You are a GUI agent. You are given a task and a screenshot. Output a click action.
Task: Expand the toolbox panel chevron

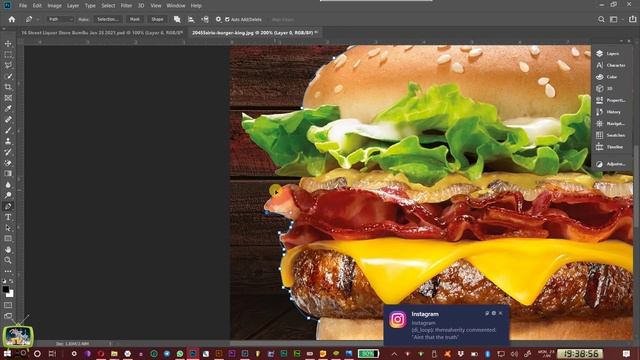4,29
